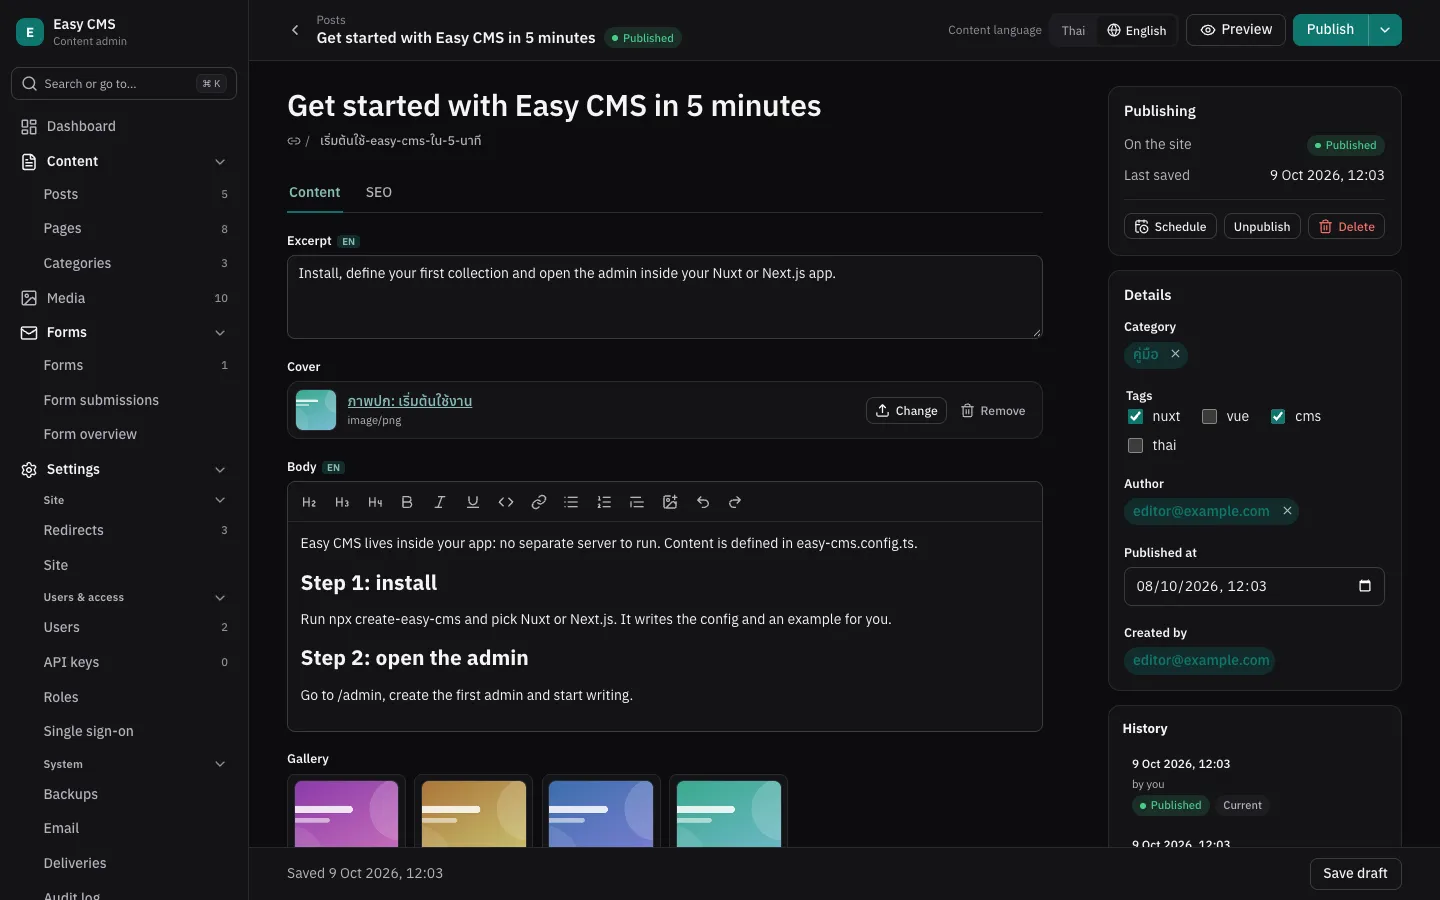Create a numbered list in the Body
This screenshot has height=900, width=1440.
click(604, 502)
